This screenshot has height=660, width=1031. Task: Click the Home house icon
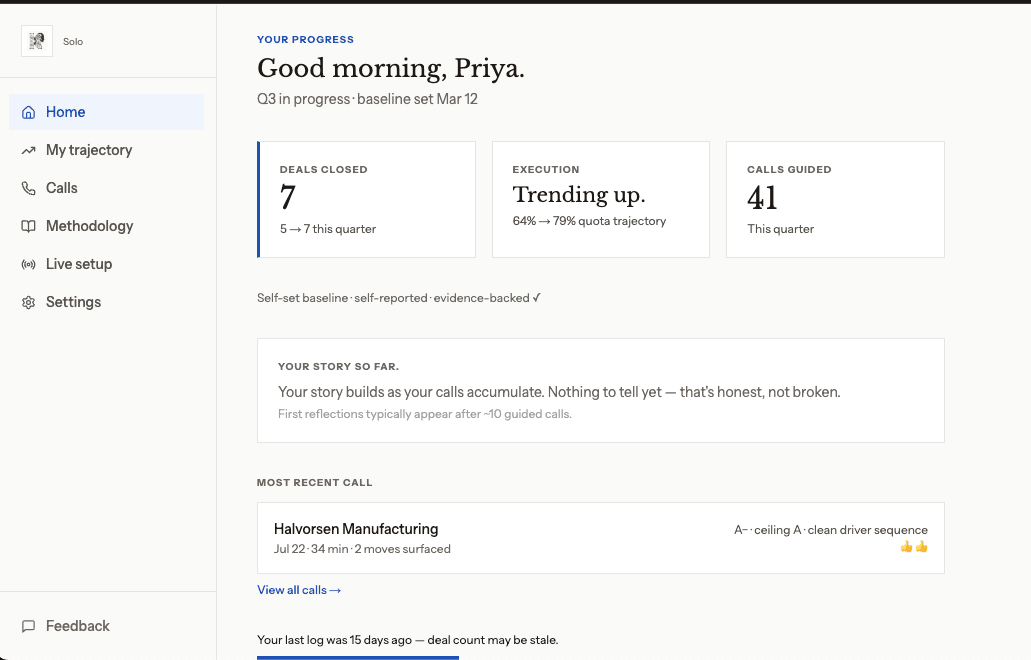click(x=28, y=112)
